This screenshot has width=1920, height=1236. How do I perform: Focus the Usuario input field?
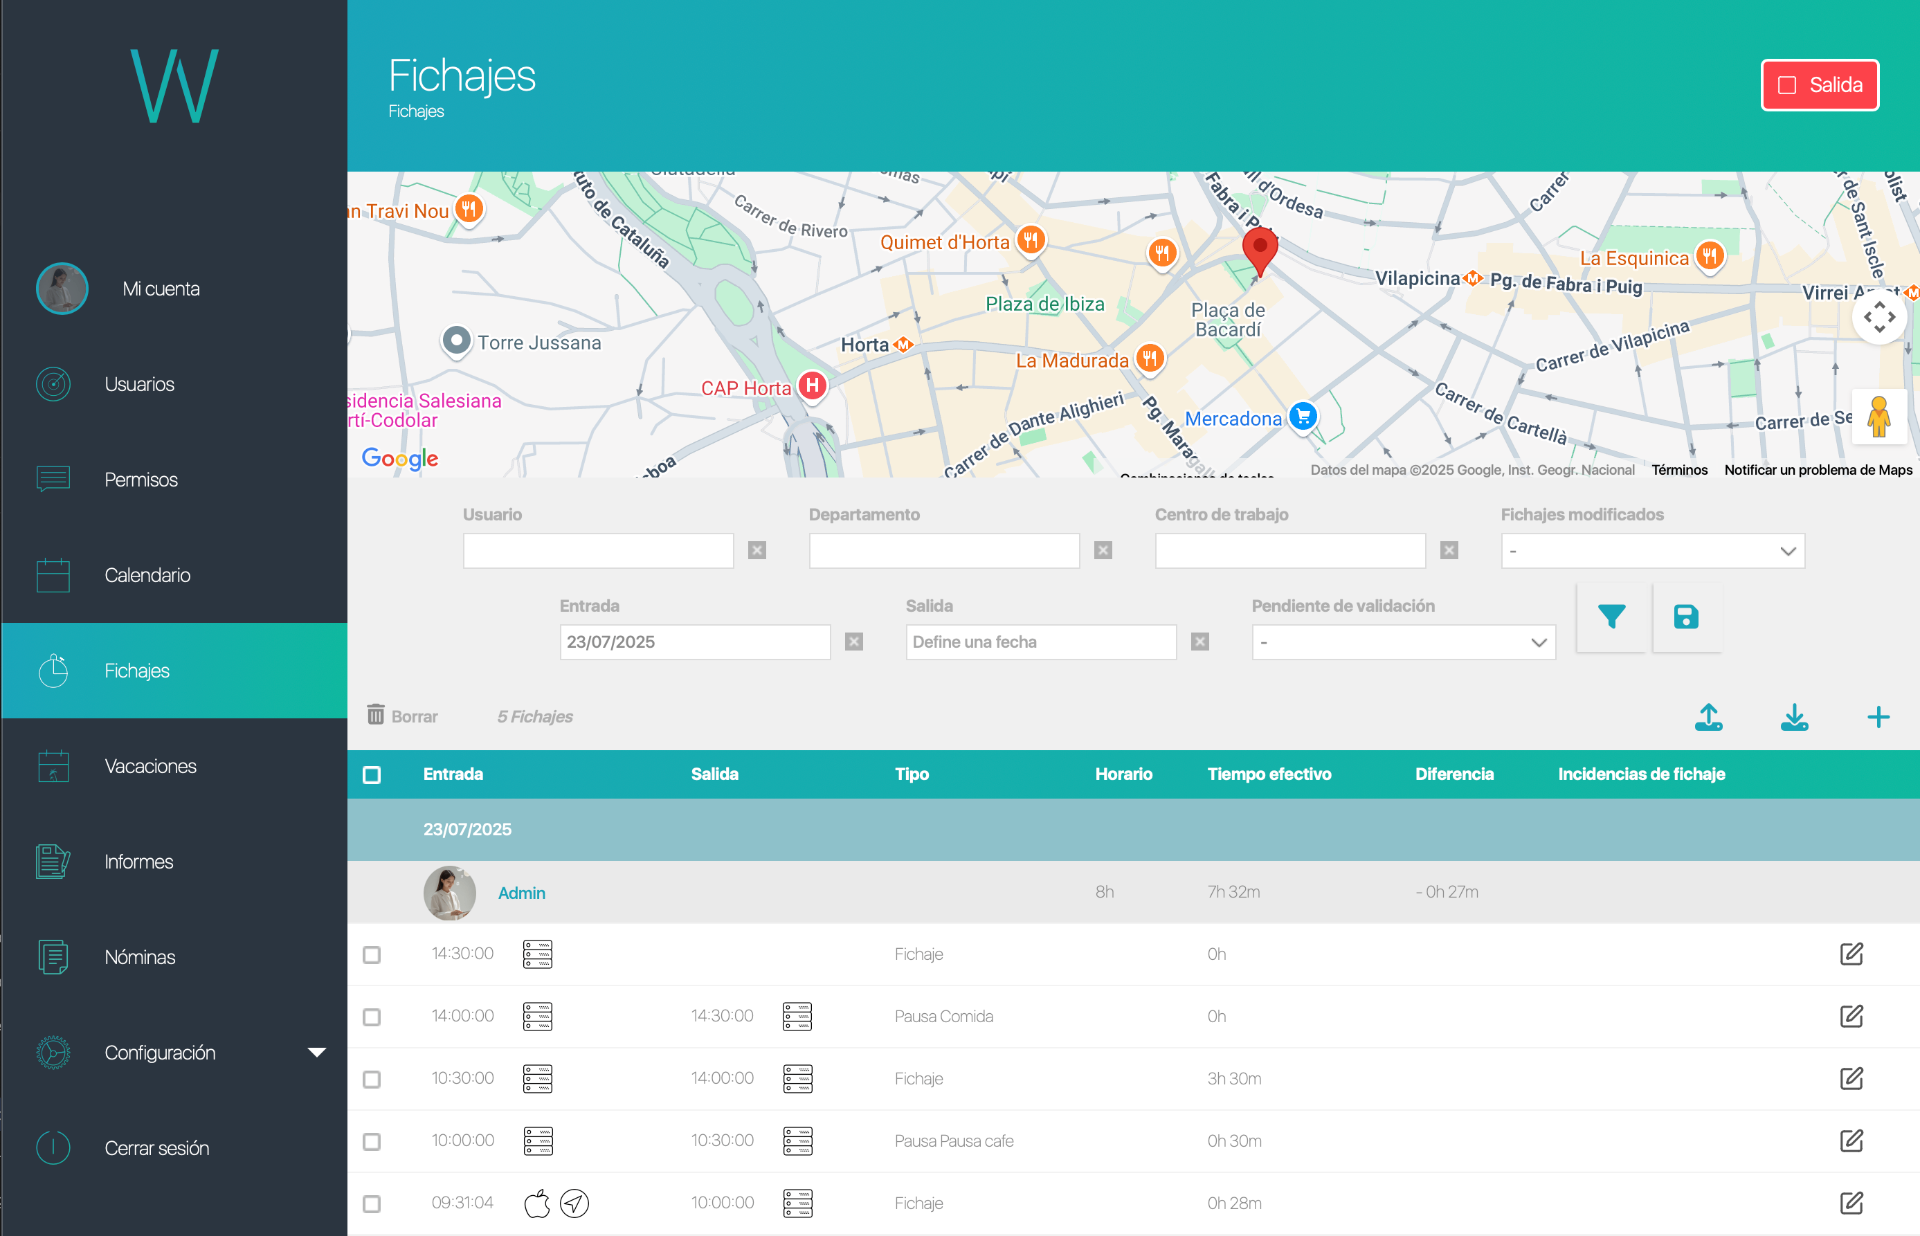(x=598, y=551)
